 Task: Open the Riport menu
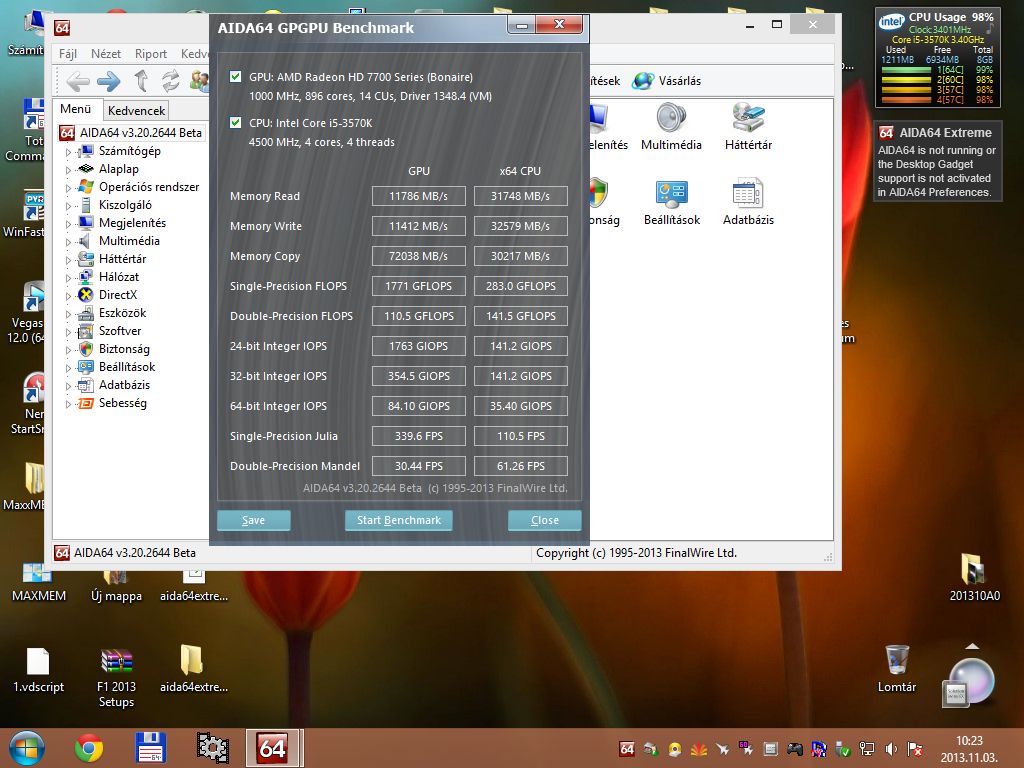[151, 54]
